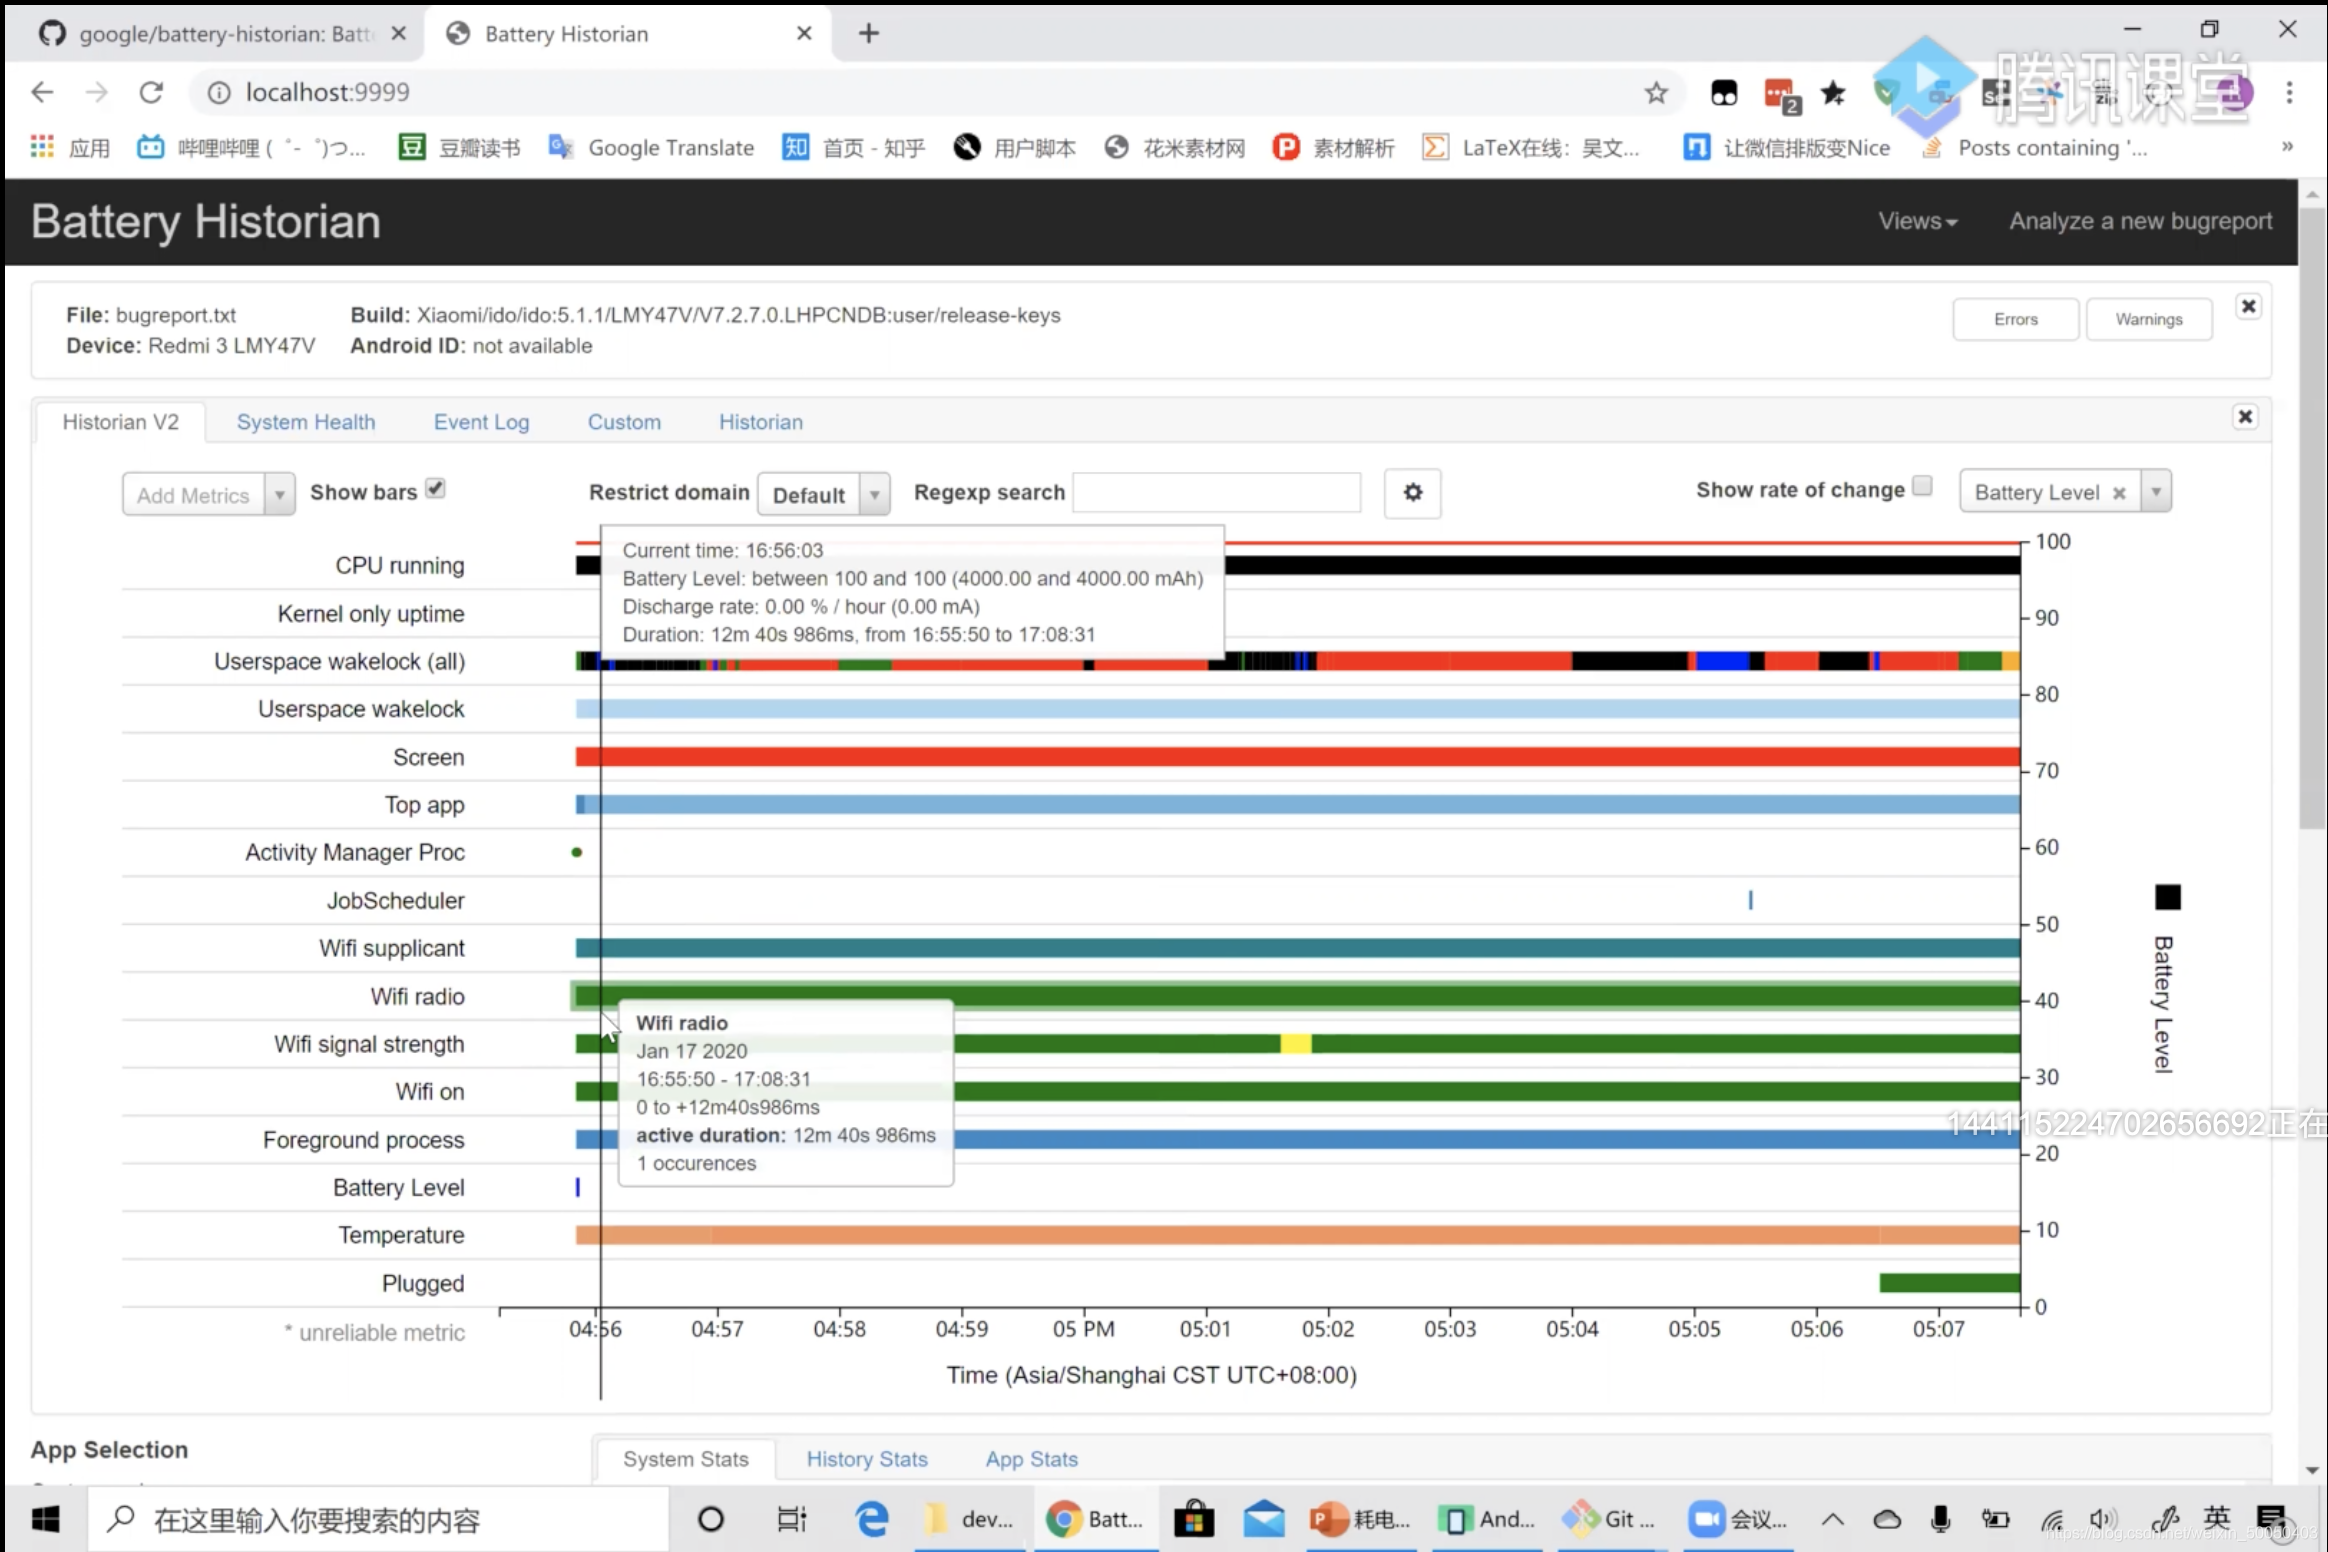Toggle the Show bars checkbox
This screenshot has width=2328, height=1552.
pyautogui.click(x=435, y=489)
